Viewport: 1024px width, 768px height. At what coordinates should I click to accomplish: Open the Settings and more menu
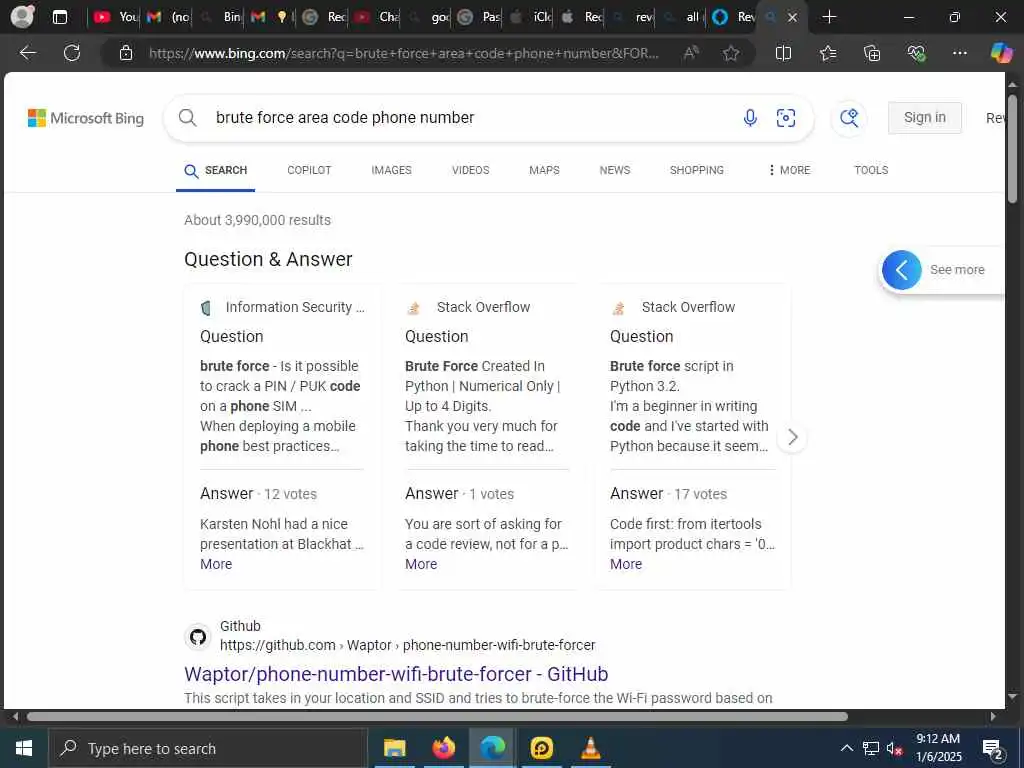959,53
